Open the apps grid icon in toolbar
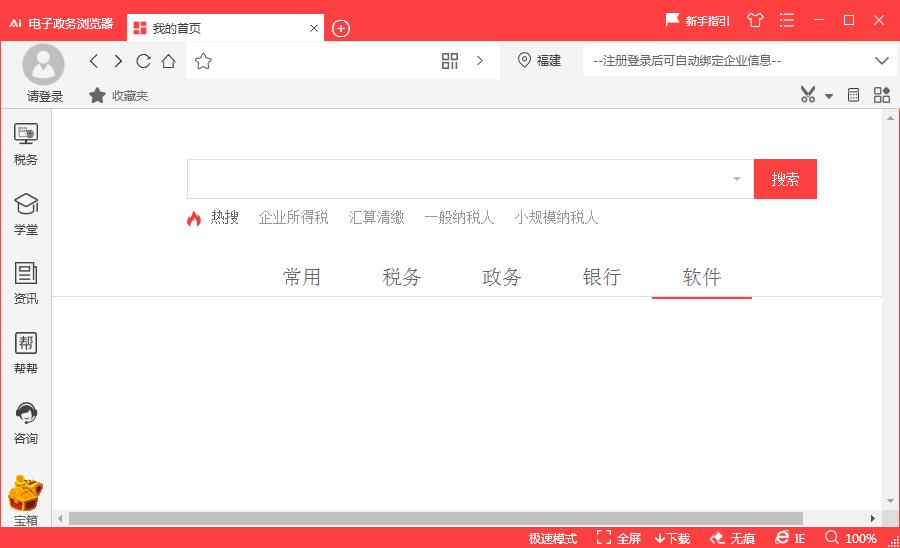Image resolution: width=900 pixels, height=548 pixels. tap(882, 95)
